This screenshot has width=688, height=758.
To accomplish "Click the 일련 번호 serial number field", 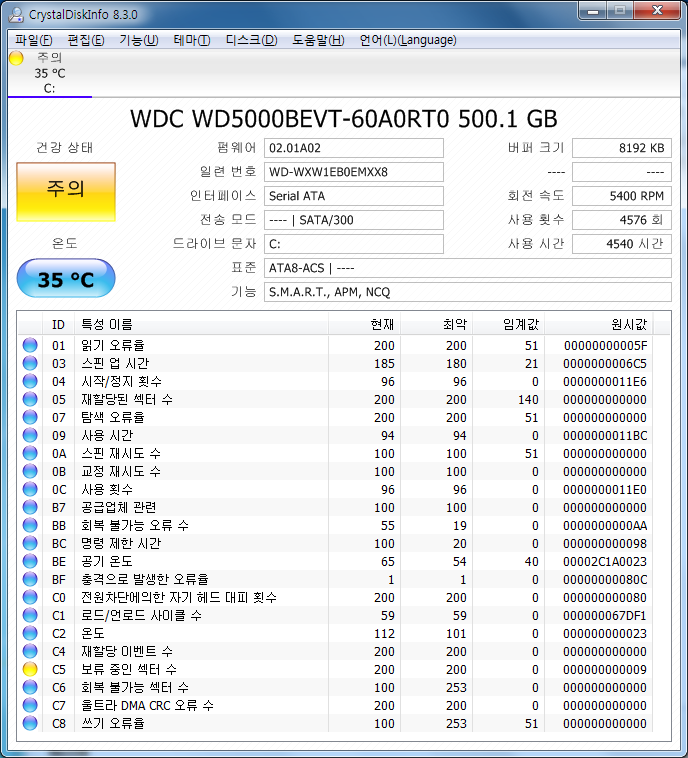I will (354, 172).
